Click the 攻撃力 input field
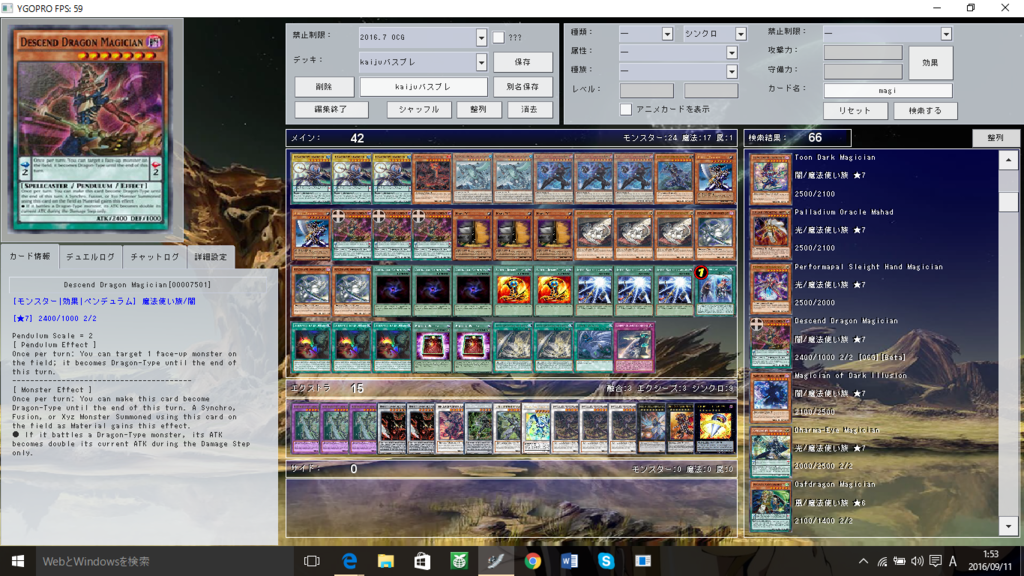This screenshot has height=576, width=1024. point(863,52)
